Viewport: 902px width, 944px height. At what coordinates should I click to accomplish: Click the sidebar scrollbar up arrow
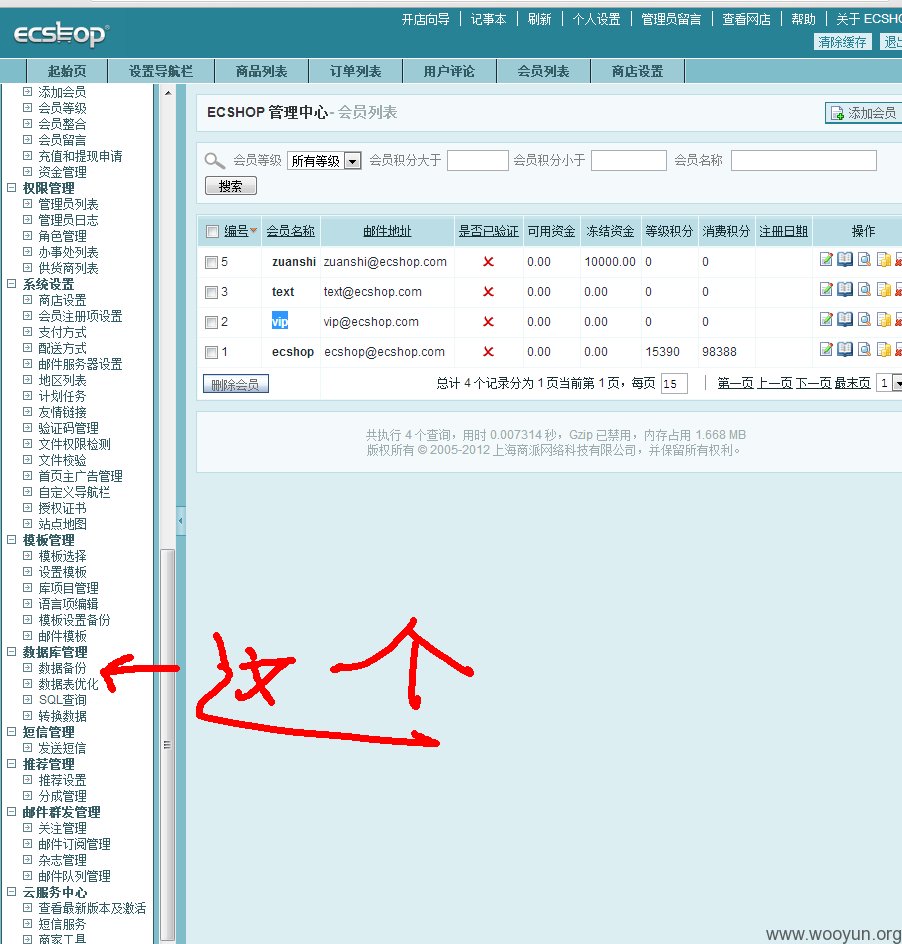pos(168,93)
